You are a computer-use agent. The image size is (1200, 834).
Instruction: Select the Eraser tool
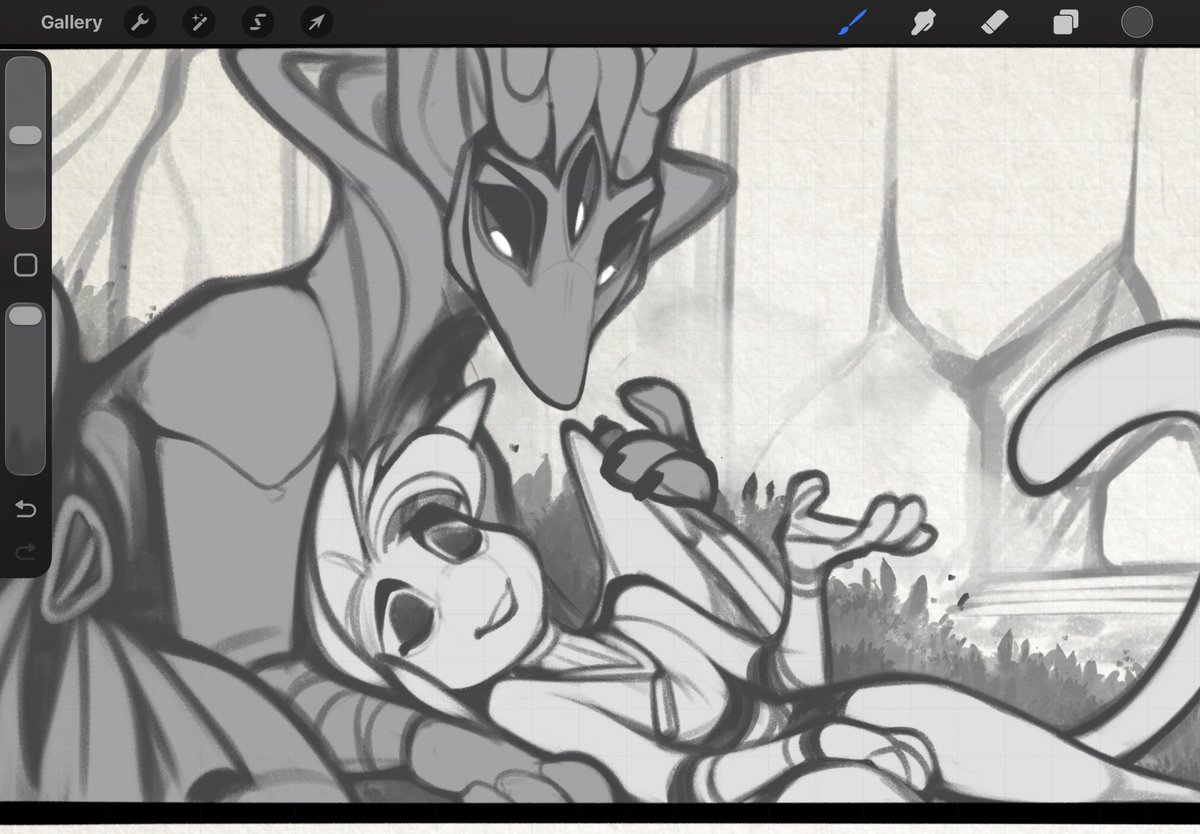coord(994,22)
